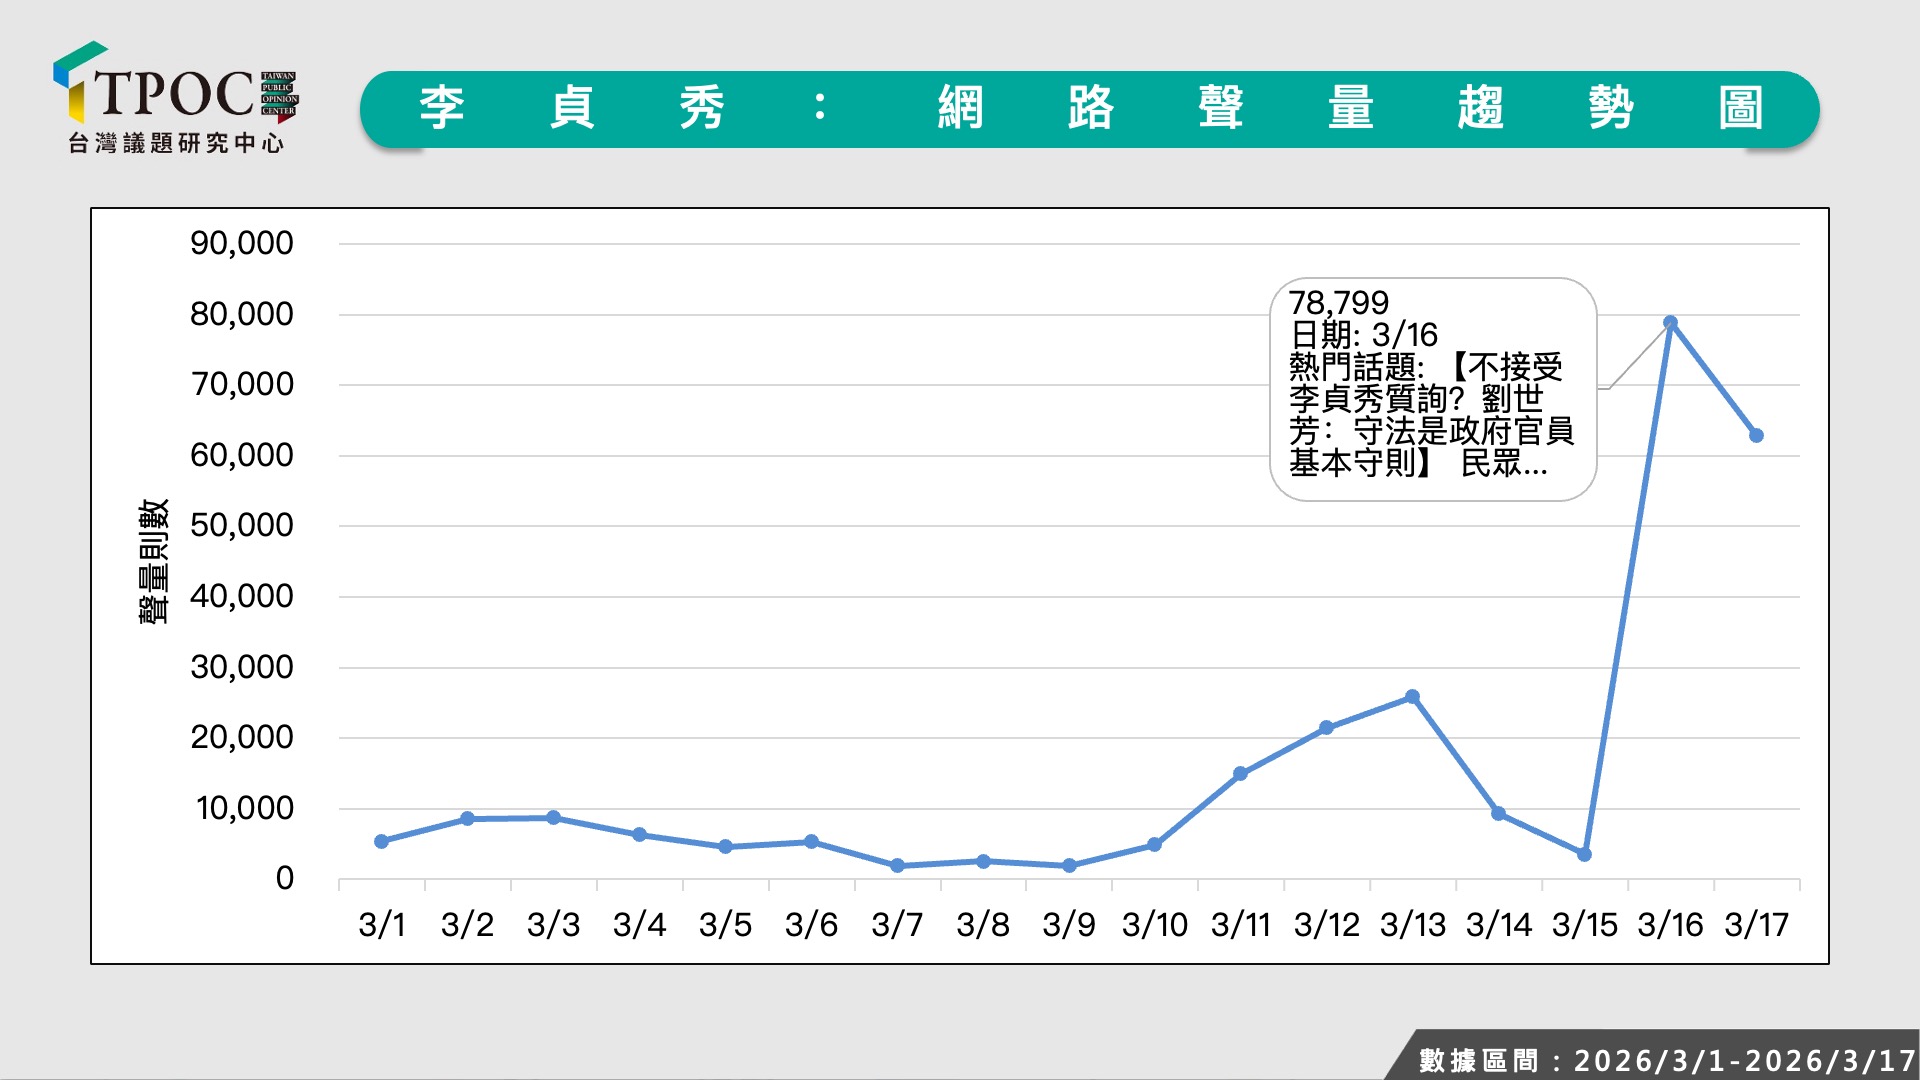Screen dimensions: 1920x1080
Task: Click the 90,000 y-axis label
Action: point(242,243)
